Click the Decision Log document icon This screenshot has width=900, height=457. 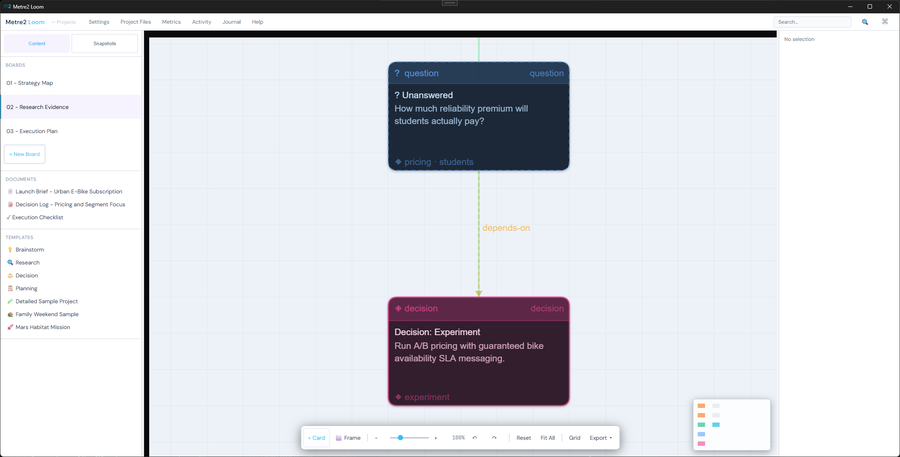tap(10, 204)
